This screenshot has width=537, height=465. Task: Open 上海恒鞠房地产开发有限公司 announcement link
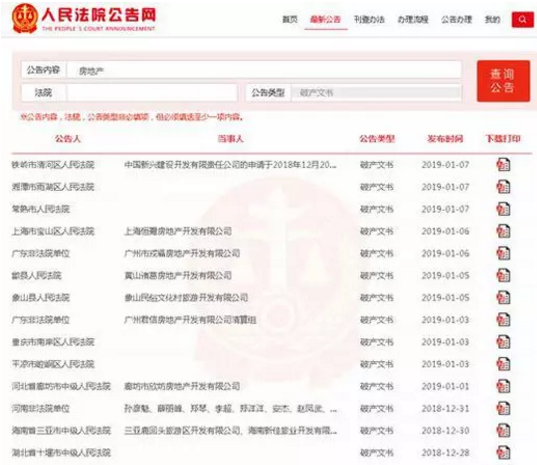178,231
